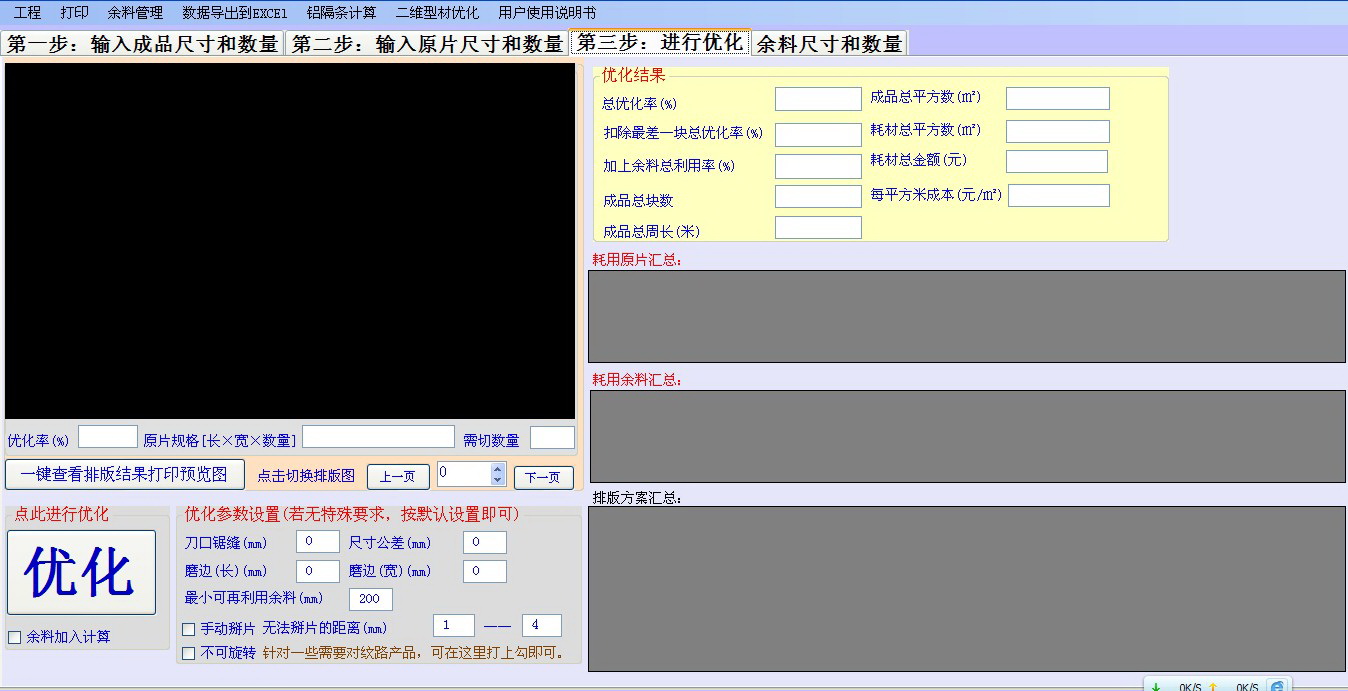Click the 原片规格 长×宽×数量 field

[378, 436]
